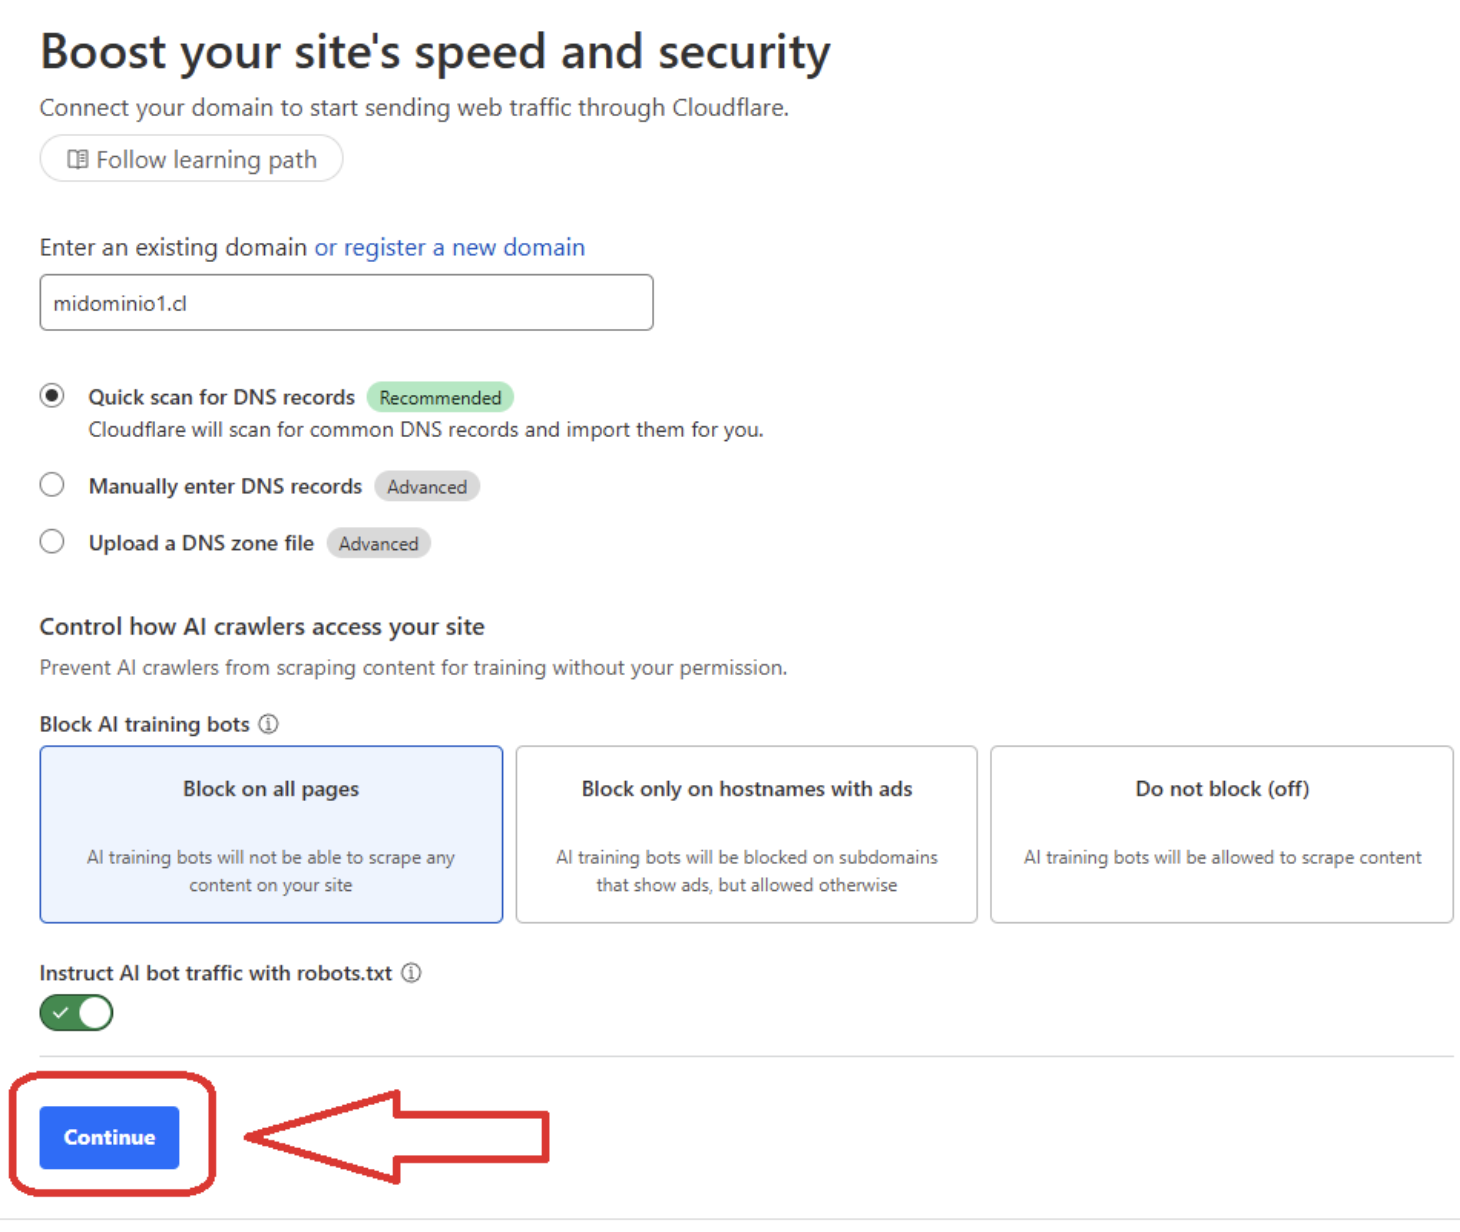The height and width of the screenshot is (1232, 1460).
Task: Click Advanced badge beside Manually enter DNS records
Action: click(427, 487)
